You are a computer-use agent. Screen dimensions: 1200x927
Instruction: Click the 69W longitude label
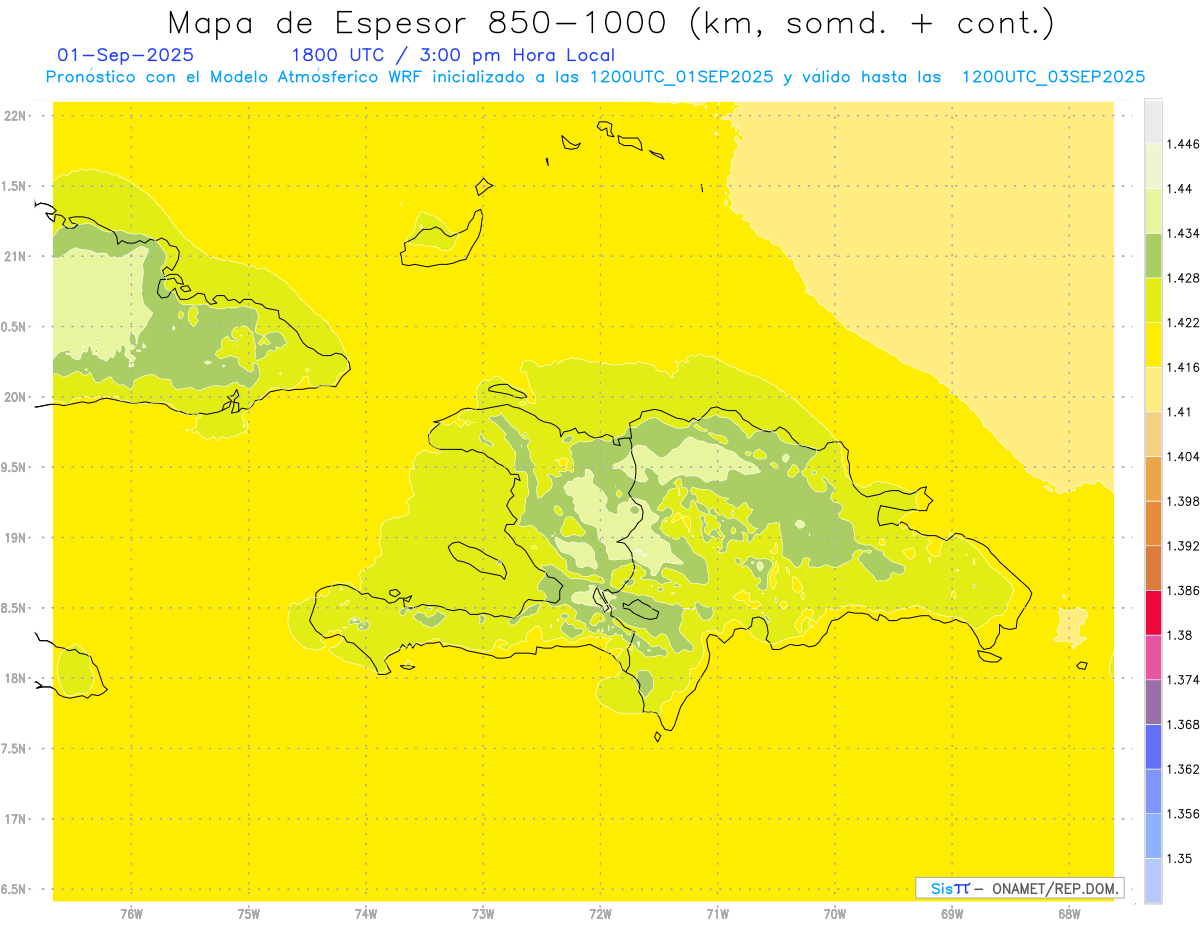coord(952,913)
